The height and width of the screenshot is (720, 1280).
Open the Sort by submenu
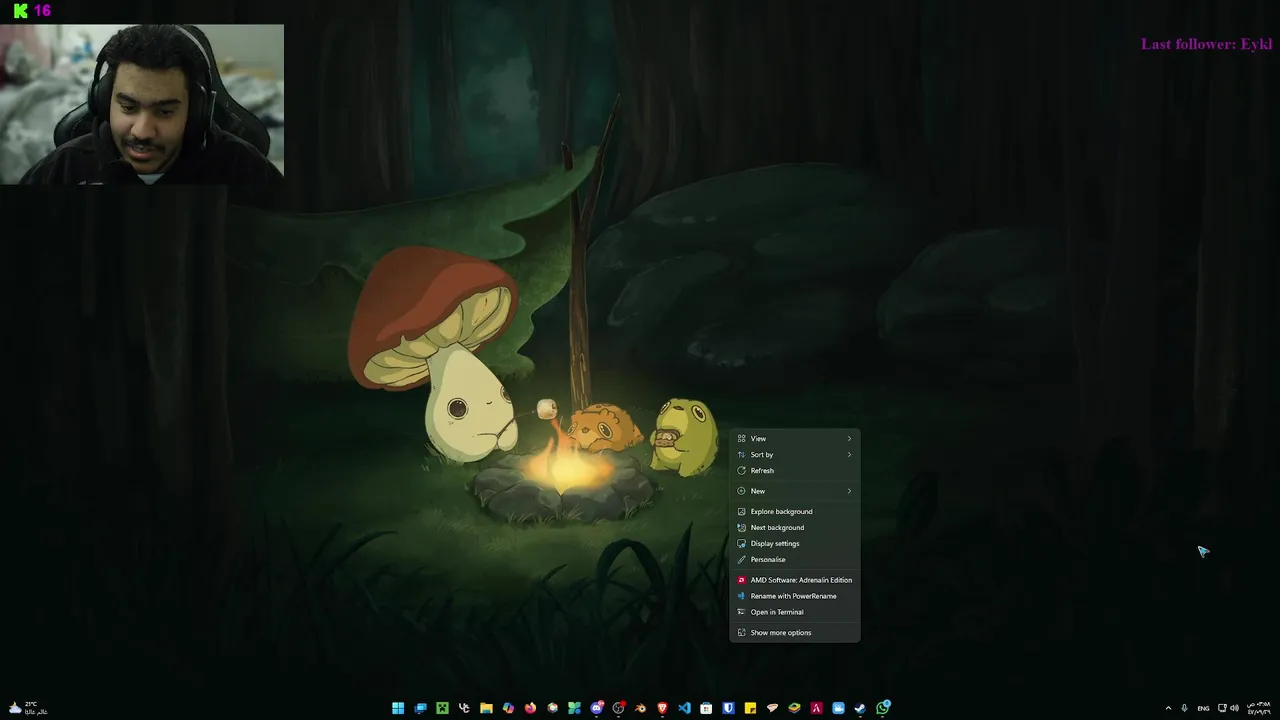(795, 454)
